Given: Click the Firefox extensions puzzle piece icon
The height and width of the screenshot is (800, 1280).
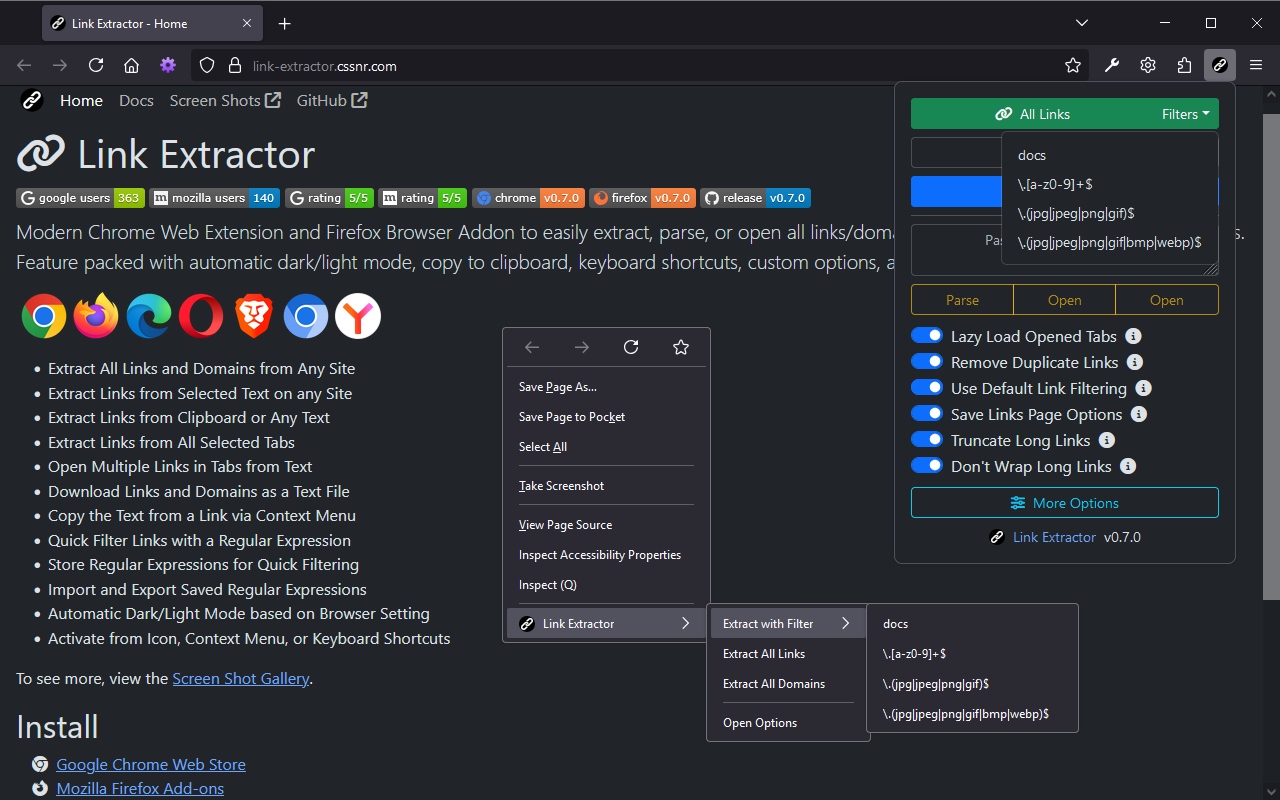Looking at the screenshot, I should tap(1184, 64).
